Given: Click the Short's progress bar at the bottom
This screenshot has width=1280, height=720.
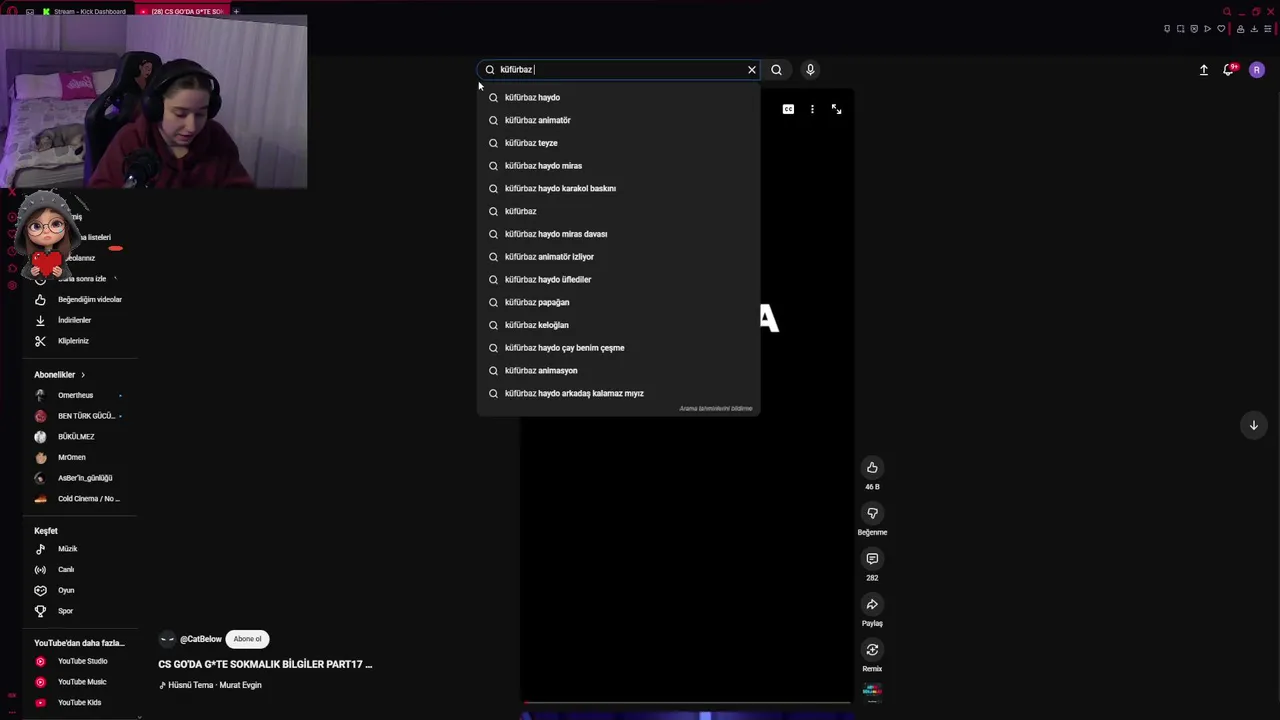Looking at the screenshot, I should tap(687, 703).
